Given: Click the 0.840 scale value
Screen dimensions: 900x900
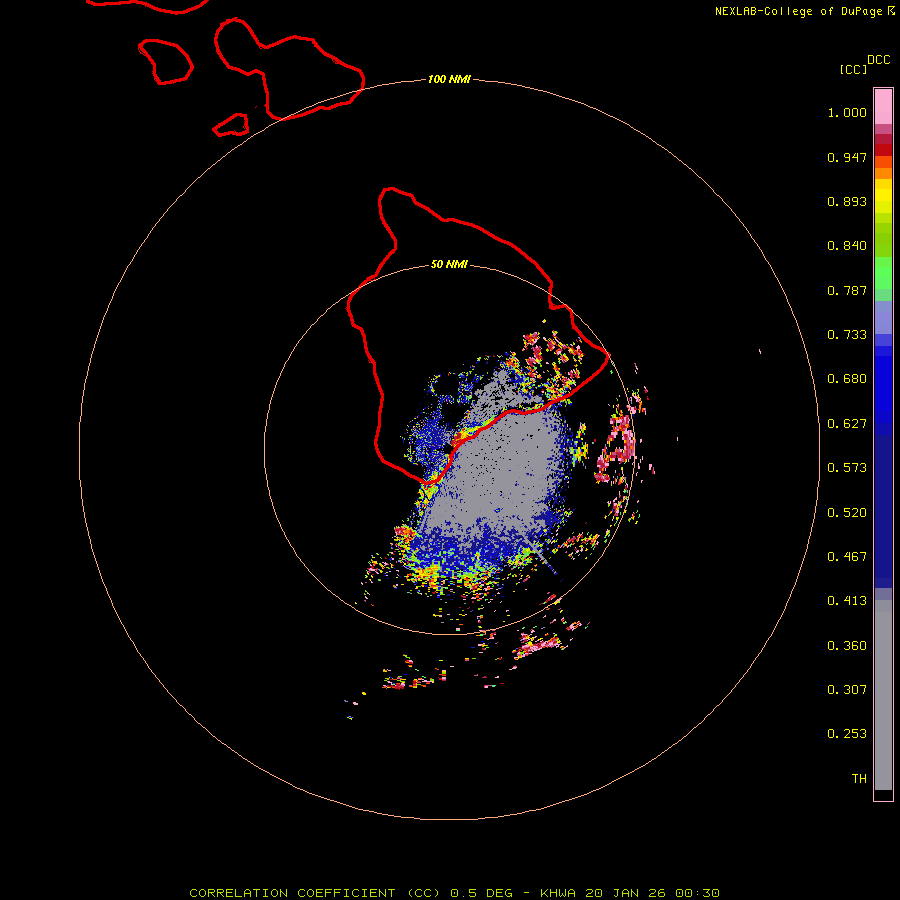Looking at the screenshot, I should [x=847, y=246].
